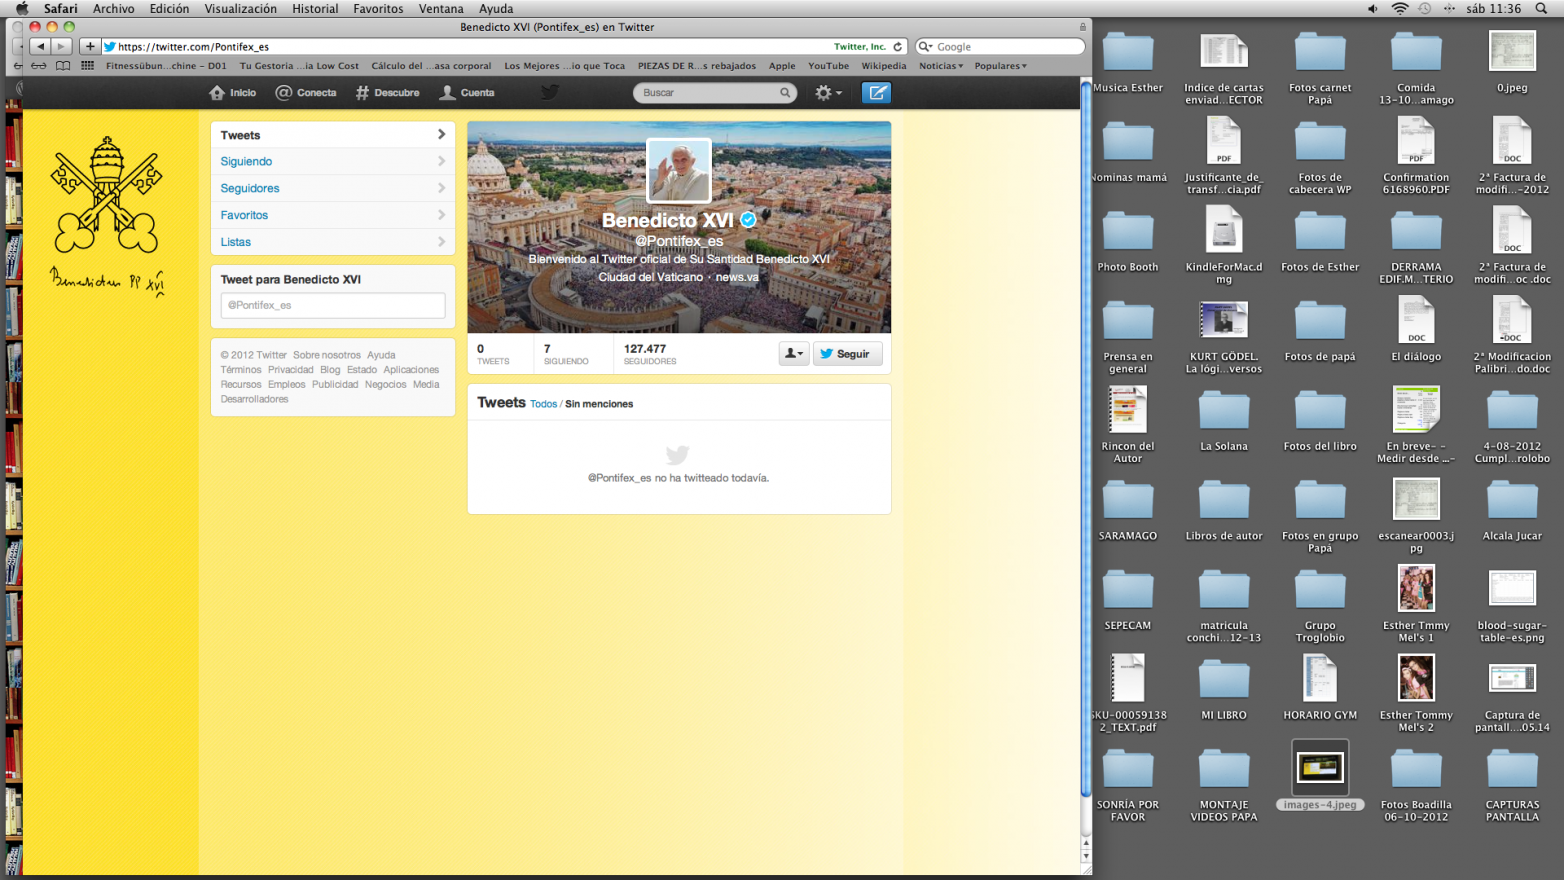Open the Apple menu

[22, 9]
